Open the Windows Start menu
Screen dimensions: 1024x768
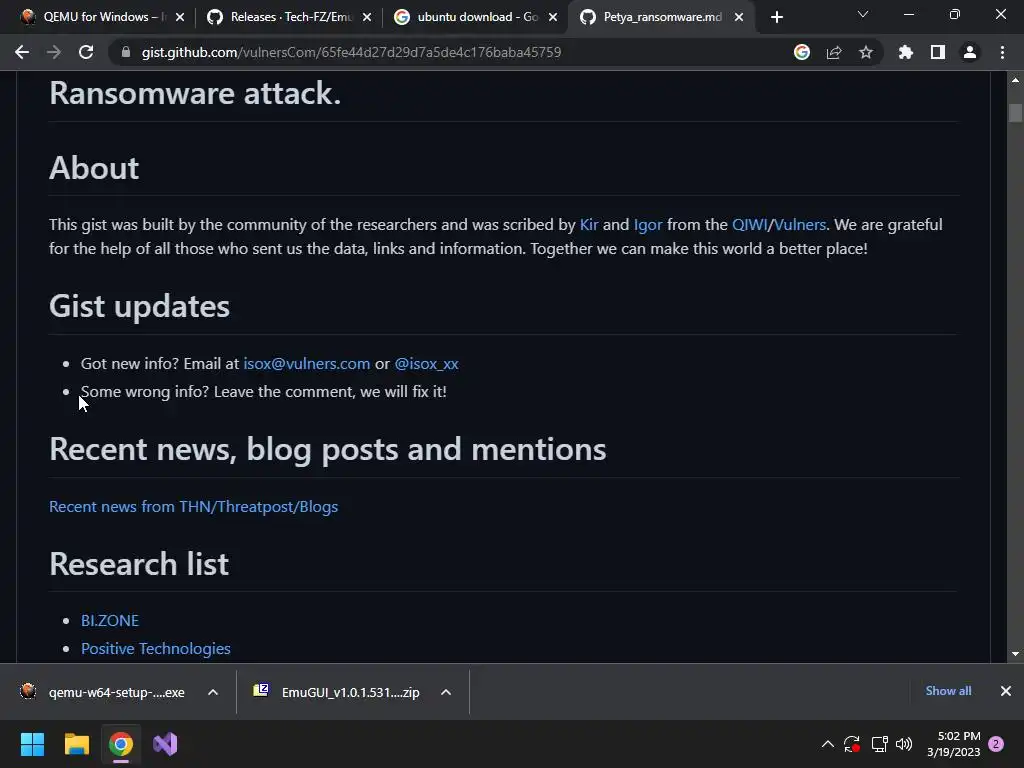[x=32, y=744]
